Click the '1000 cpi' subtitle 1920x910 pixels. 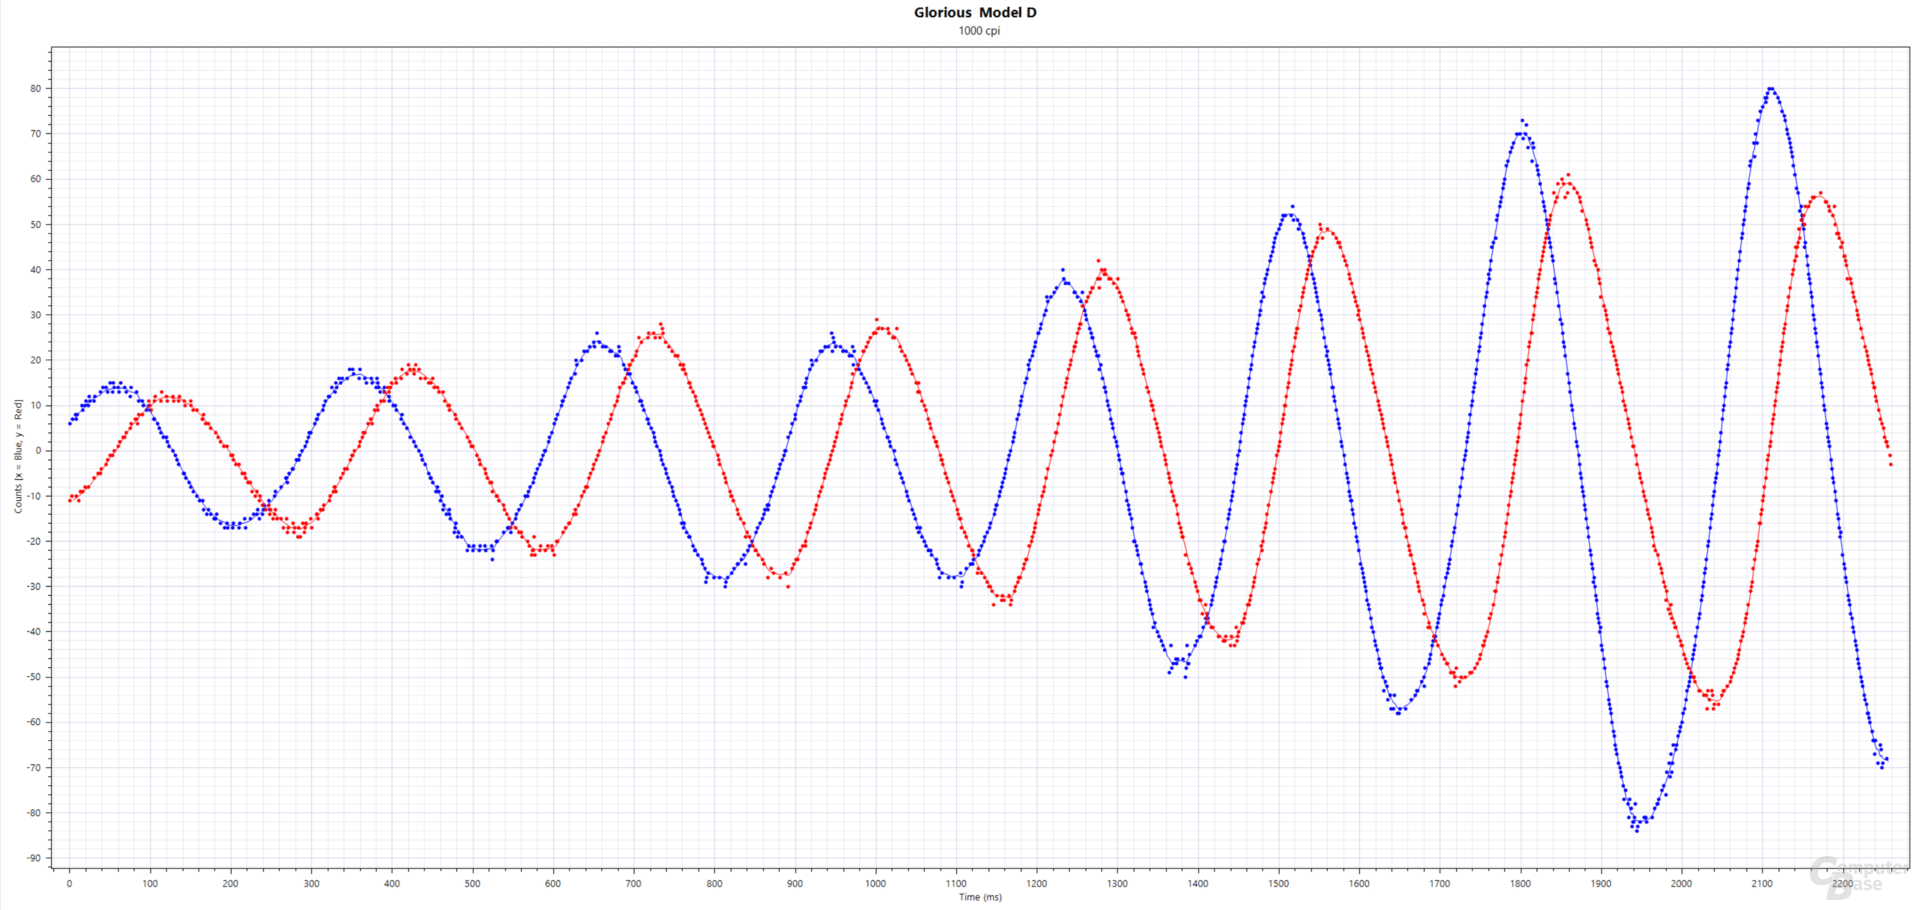click(979, 31)
